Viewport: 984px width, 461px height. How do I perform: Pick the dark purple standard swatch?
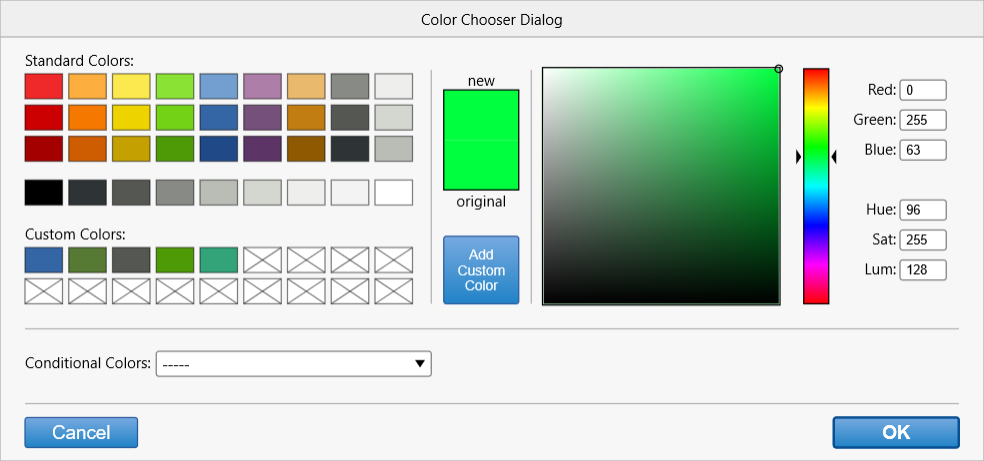coord(262,149)
